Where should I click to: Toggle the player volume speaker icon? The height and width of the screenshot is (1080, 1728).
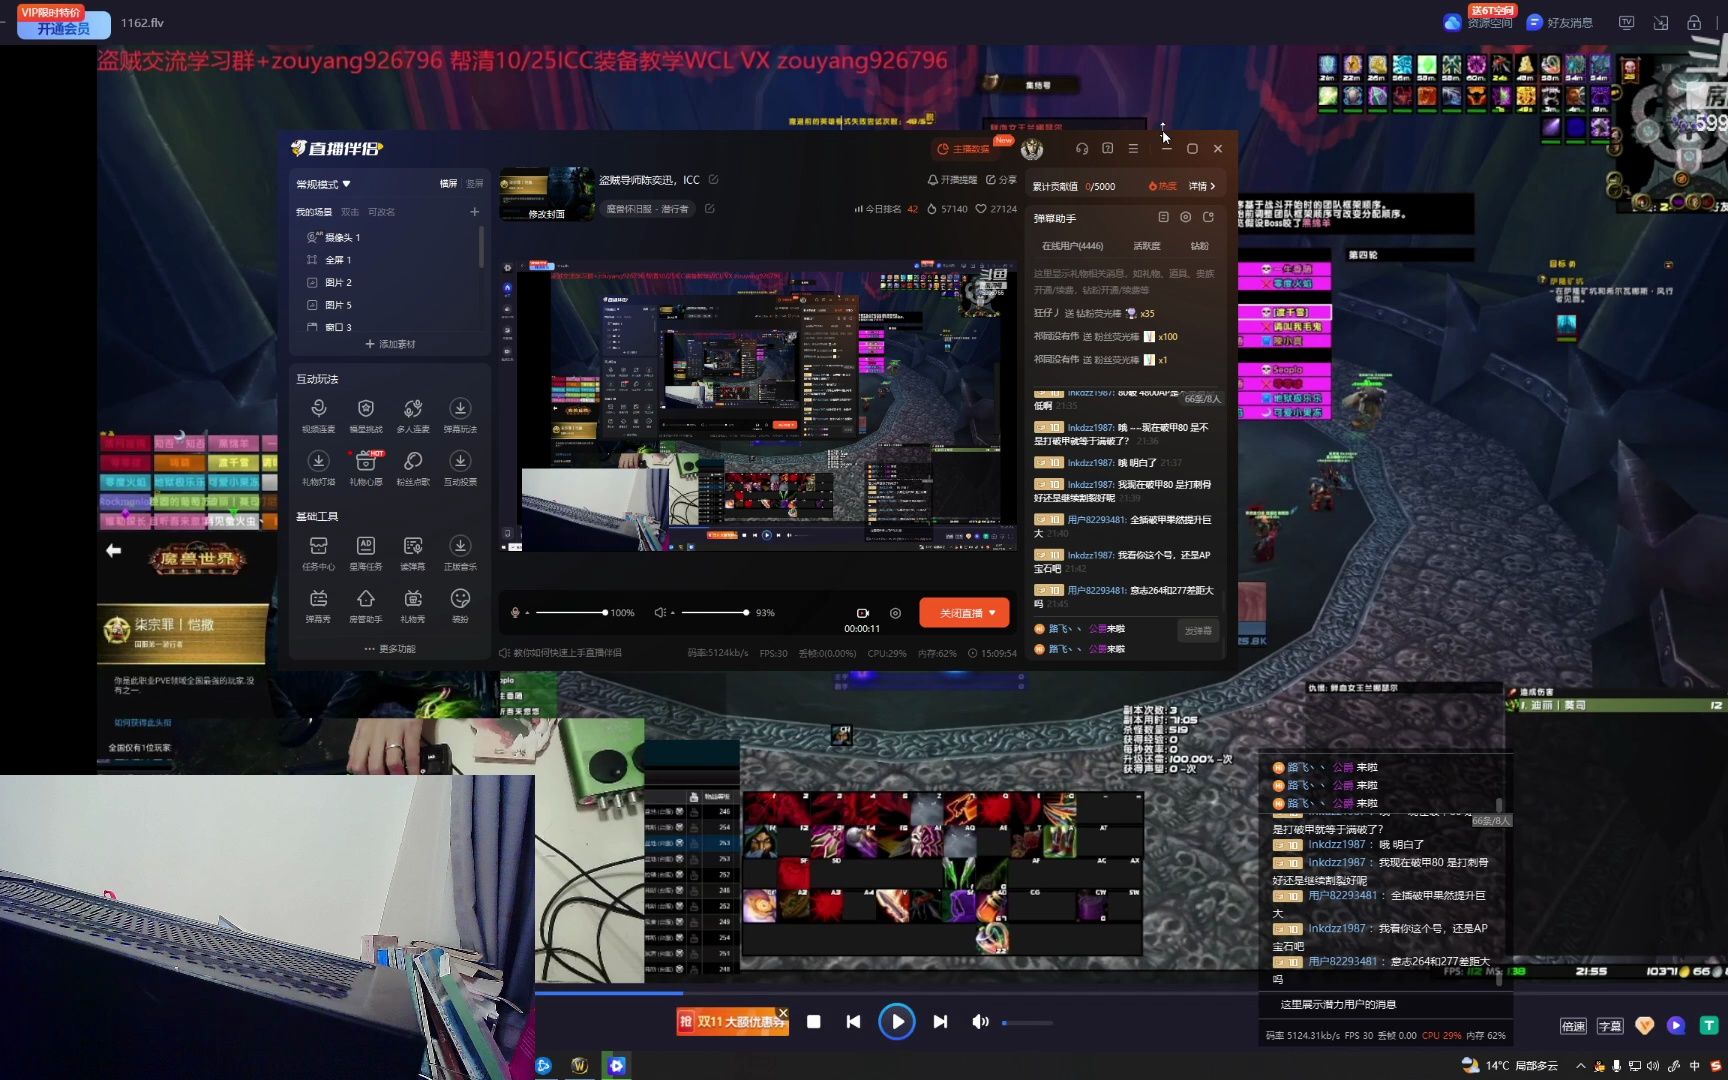tap(979, 1021)
